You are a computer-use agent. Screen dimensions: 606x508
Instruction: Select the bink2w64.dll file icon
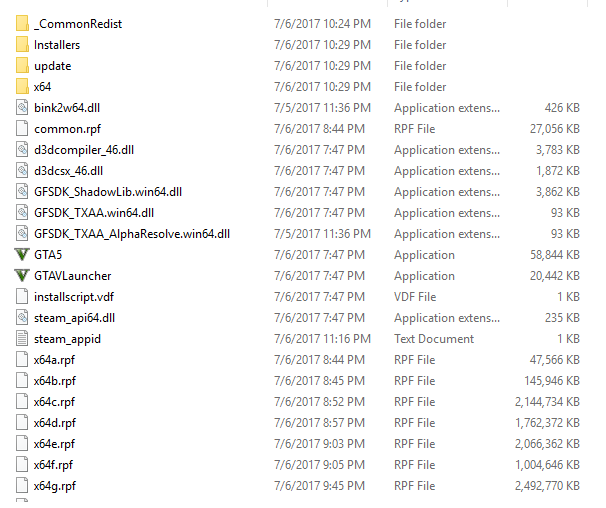click(x=22, y=107)
